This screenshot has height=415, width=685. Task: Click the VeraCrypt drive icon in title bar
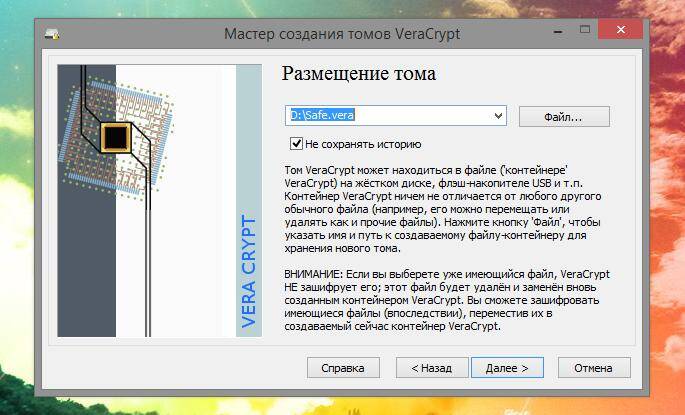(52, 34)
